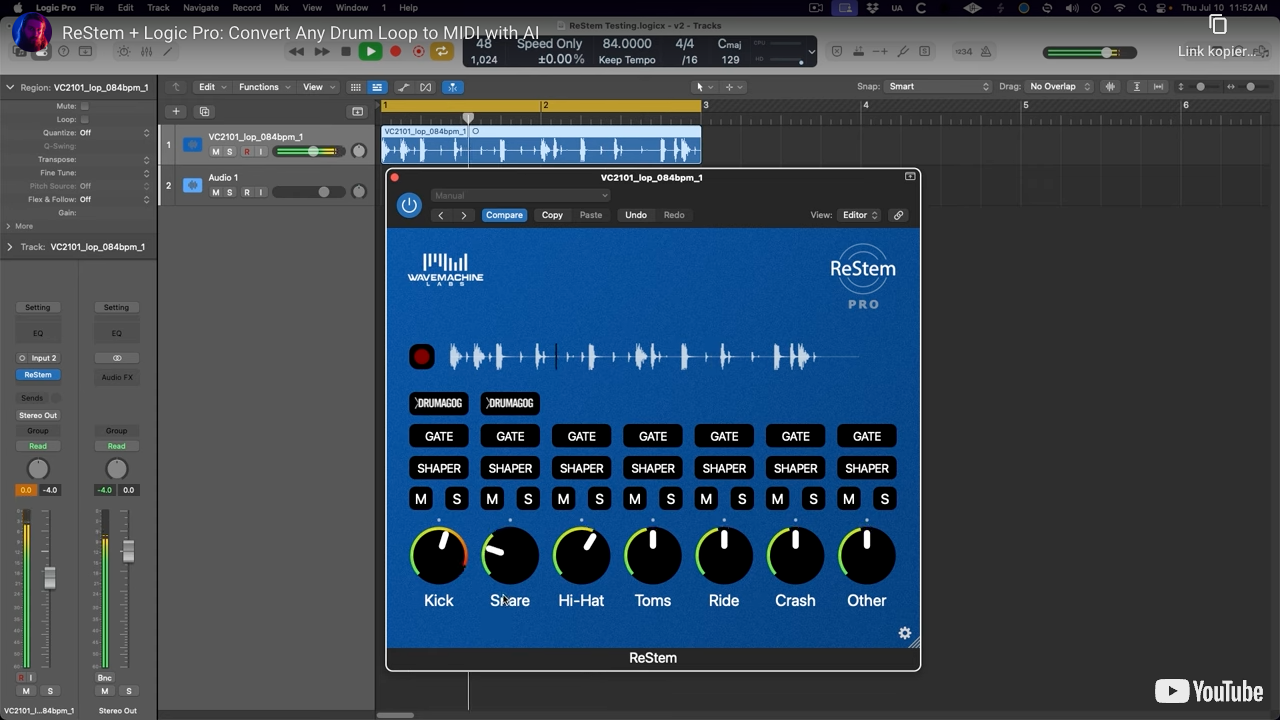This screenshot has height=720, width=1280.
Task: Click the Forward transport button
Action: tap(321, 51)
